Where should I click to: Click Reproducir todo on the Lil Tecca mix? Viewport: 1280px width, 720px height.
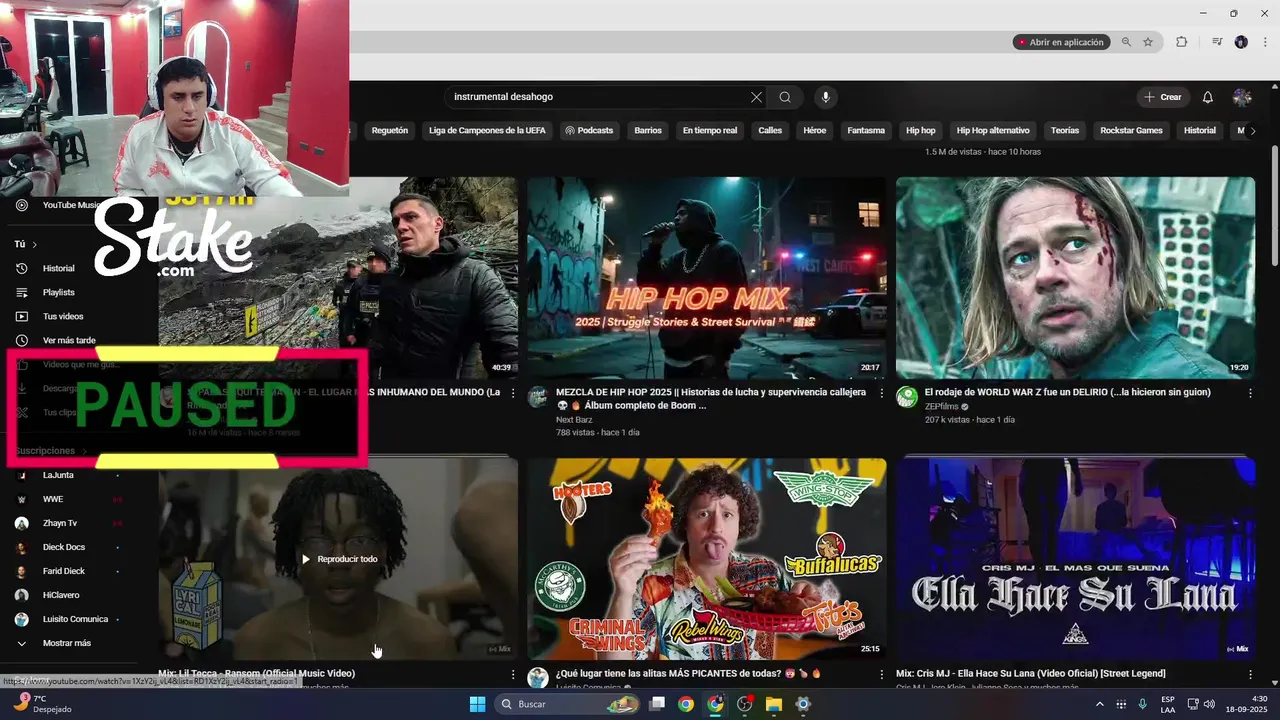(x=338, y=559)
